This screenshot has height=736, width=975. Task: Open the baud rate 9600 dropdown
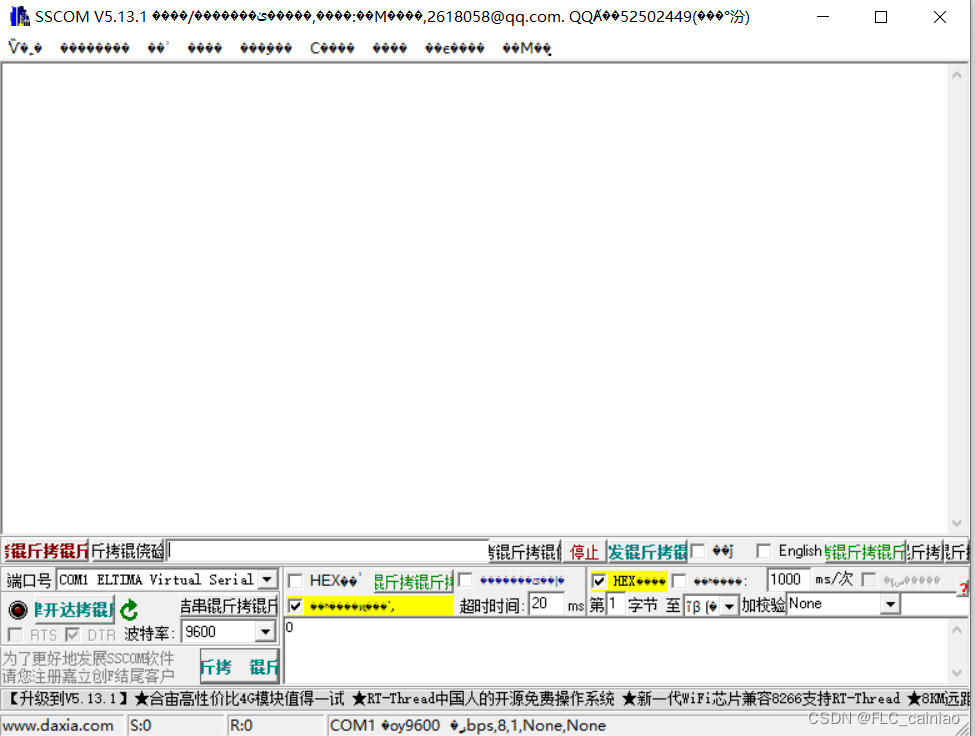point(268,631)
